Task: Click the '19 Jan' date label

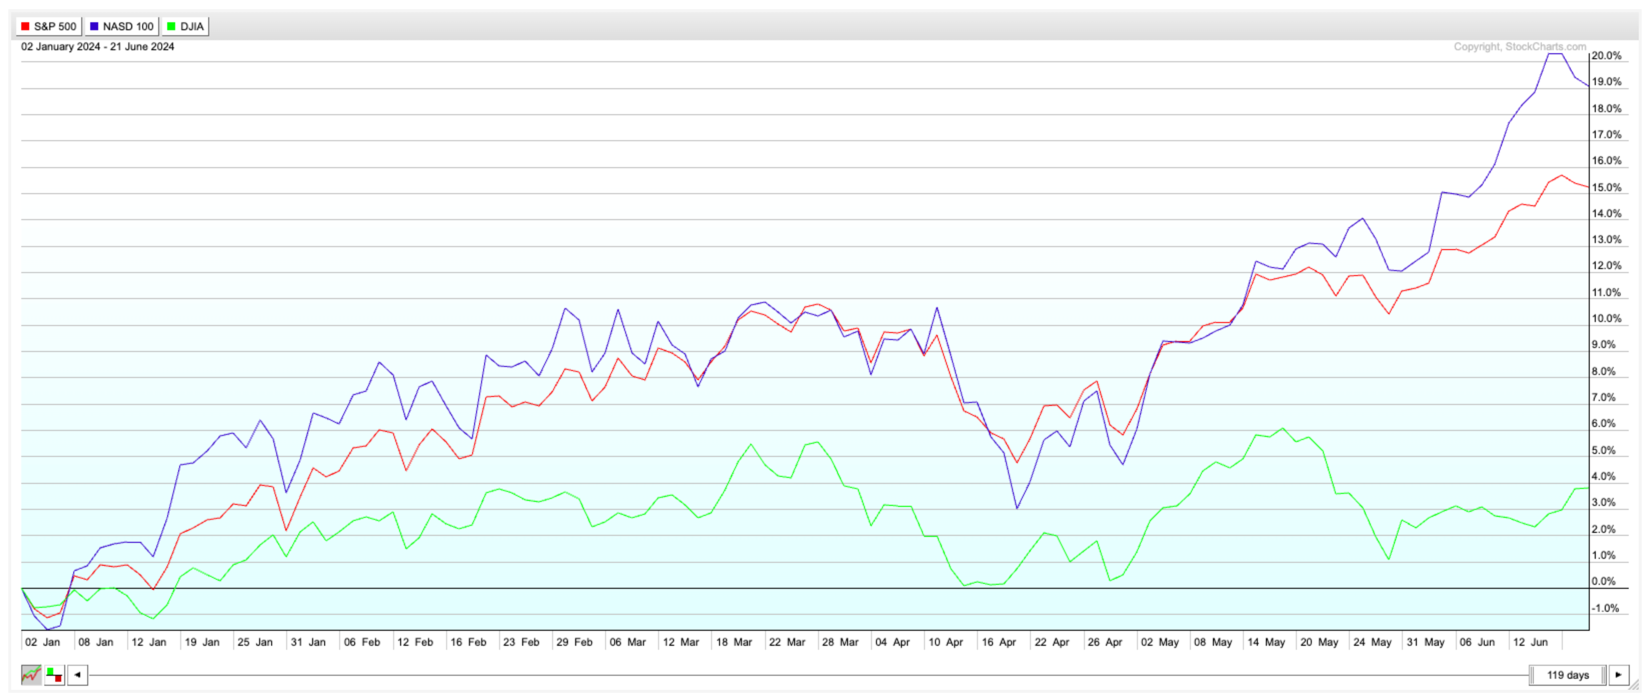Action: pyautogui.click(x=202, y=642)
